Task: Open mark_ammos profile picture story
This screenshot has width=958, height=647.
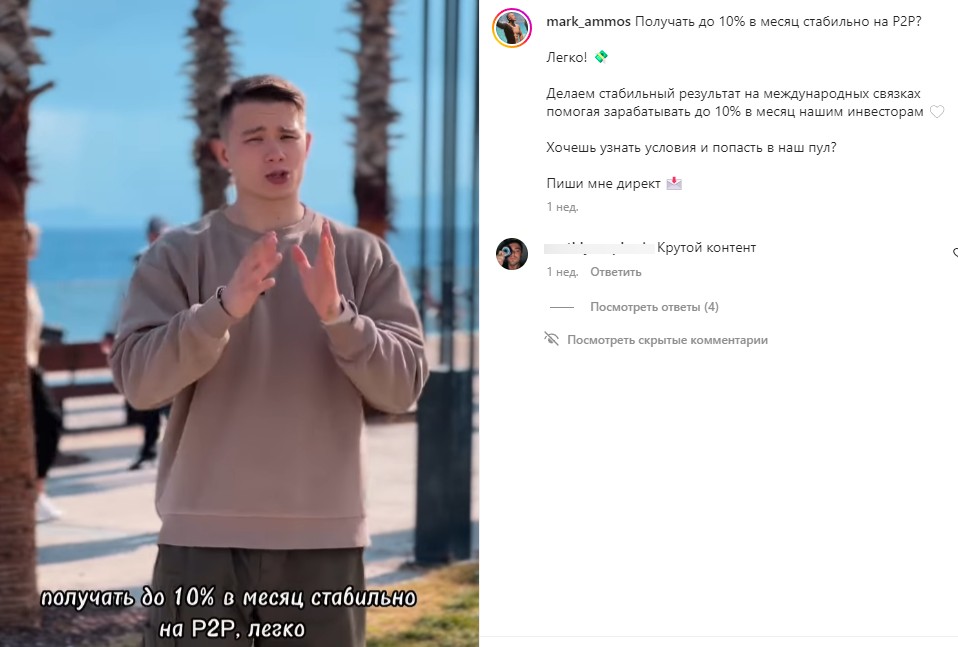Action: 512,28
